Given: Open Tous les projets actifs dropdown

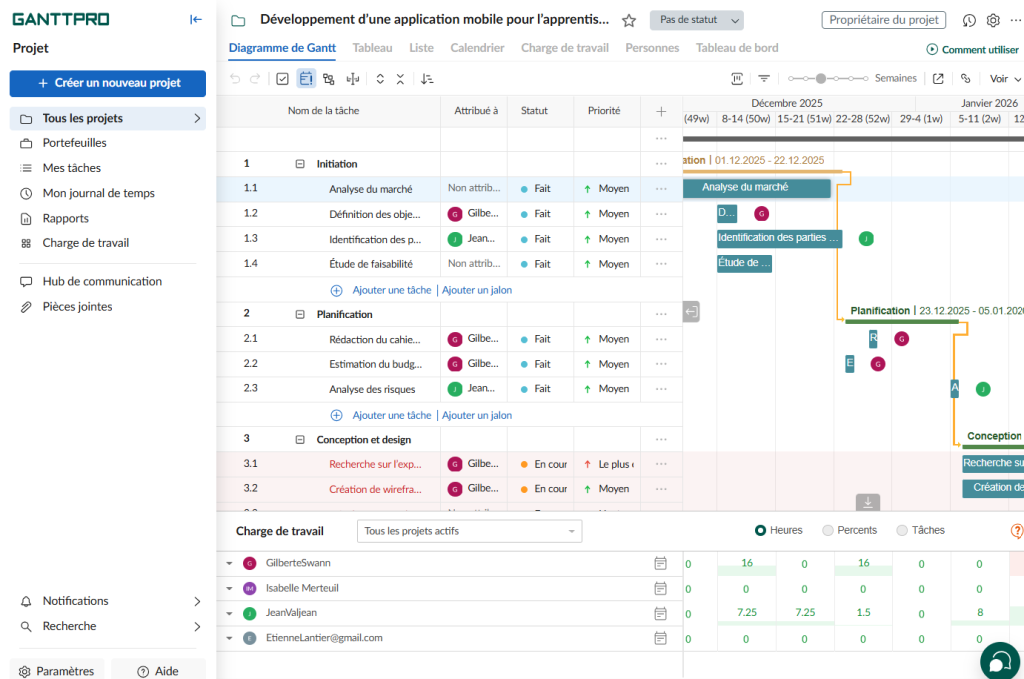Looking at the screenshot, I should [470, 531].
